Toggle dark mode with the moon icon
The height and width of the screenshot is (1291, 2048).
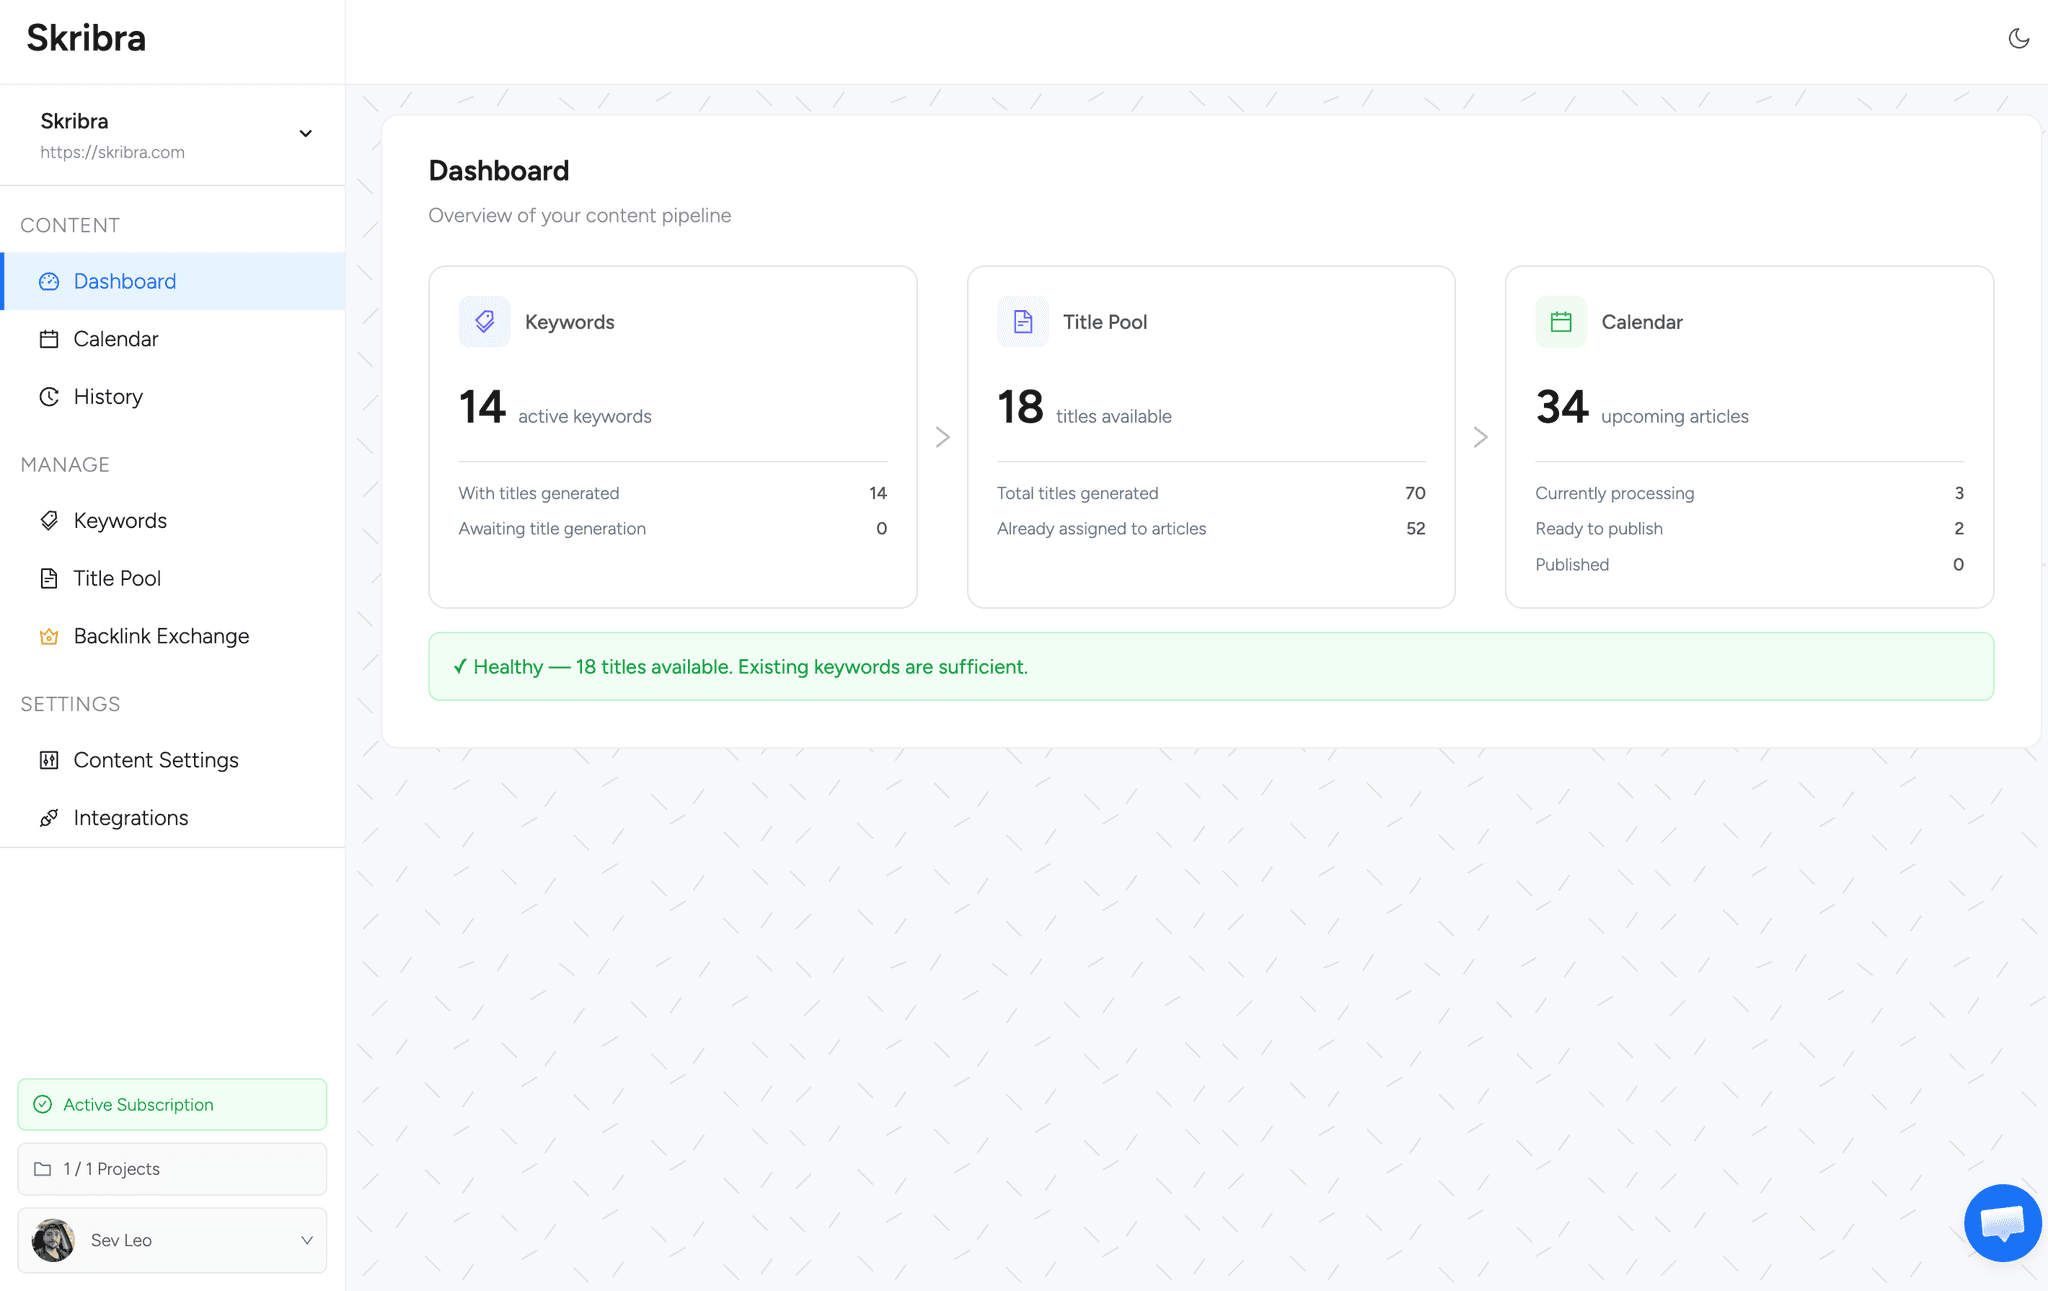tap(2018, 38)
